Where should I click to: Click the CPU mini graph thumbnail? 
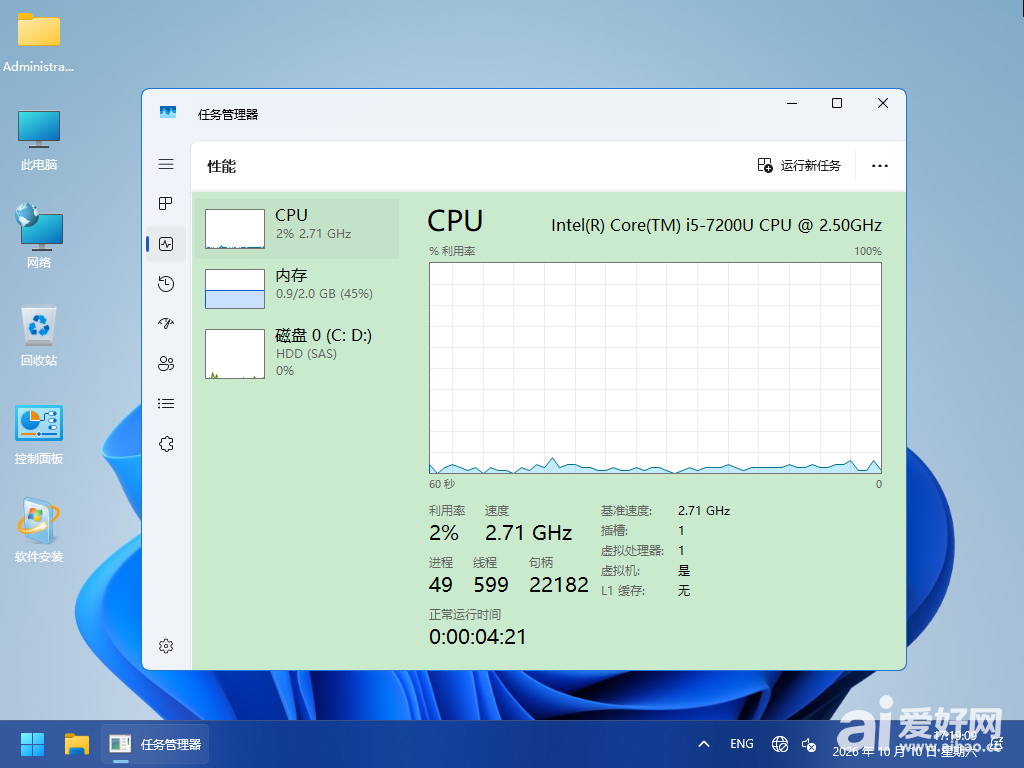235,229
